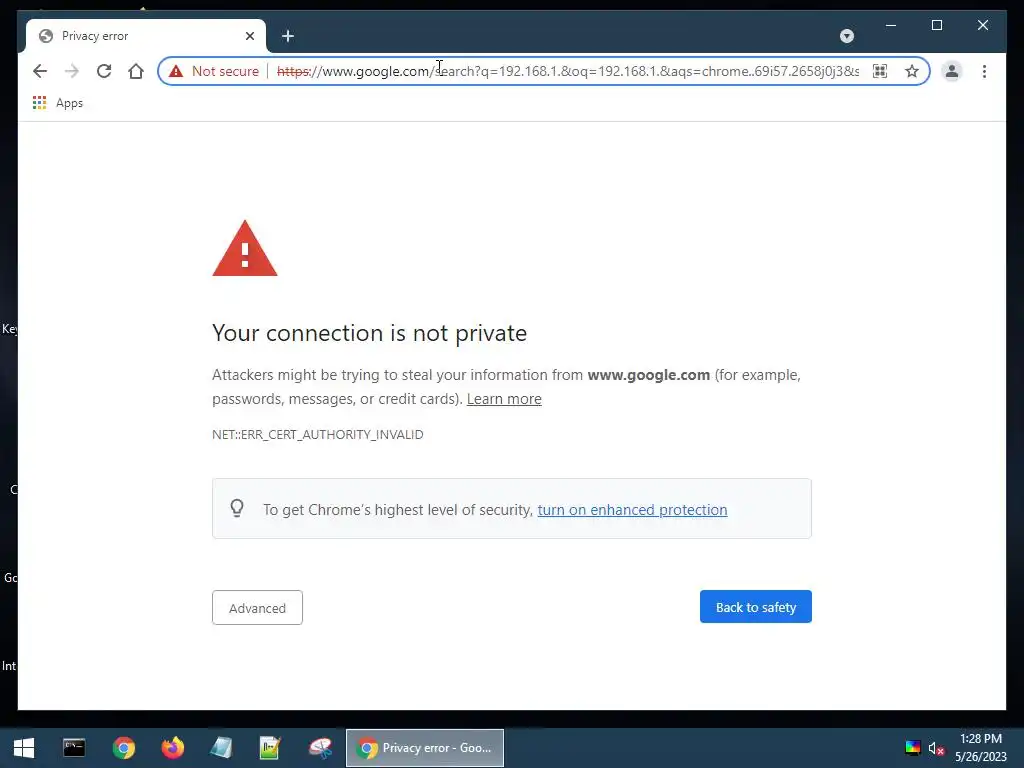Maximize the Chrome window
The width and height of the screenshot is (1024, 768).
936,25
